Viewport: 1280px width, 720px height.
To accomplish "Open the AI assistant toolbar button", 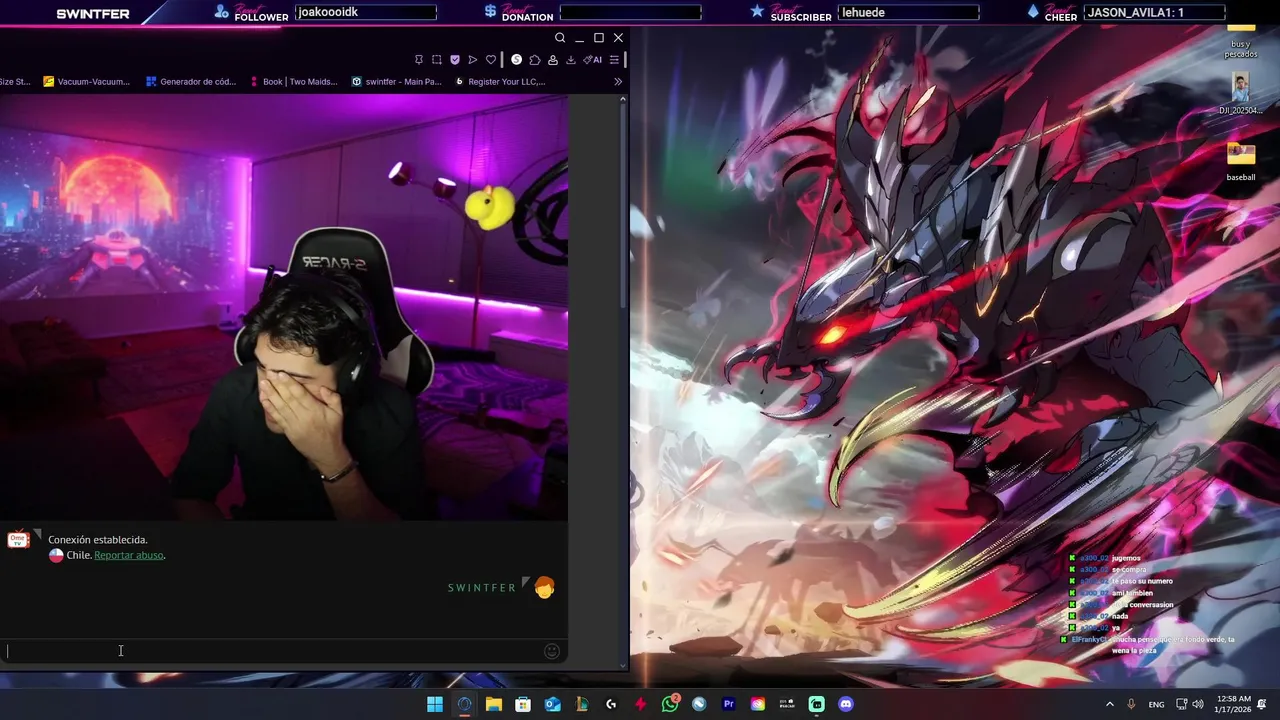I will (593, 60).
